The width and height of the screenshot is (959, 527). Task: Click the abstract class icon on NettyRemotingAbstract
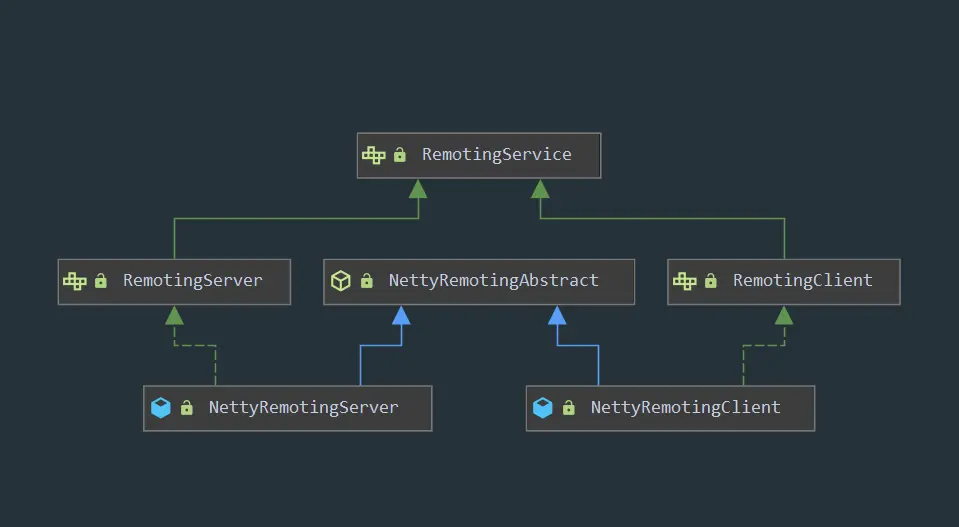(x=341, y=281)
